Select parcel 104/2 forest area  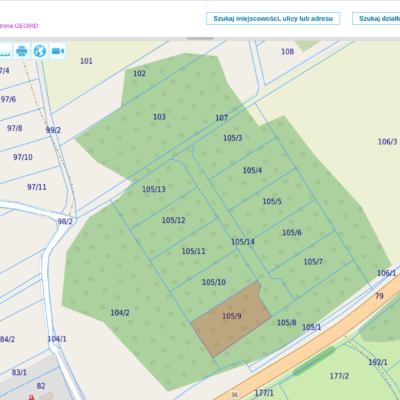tap(120, 313)
